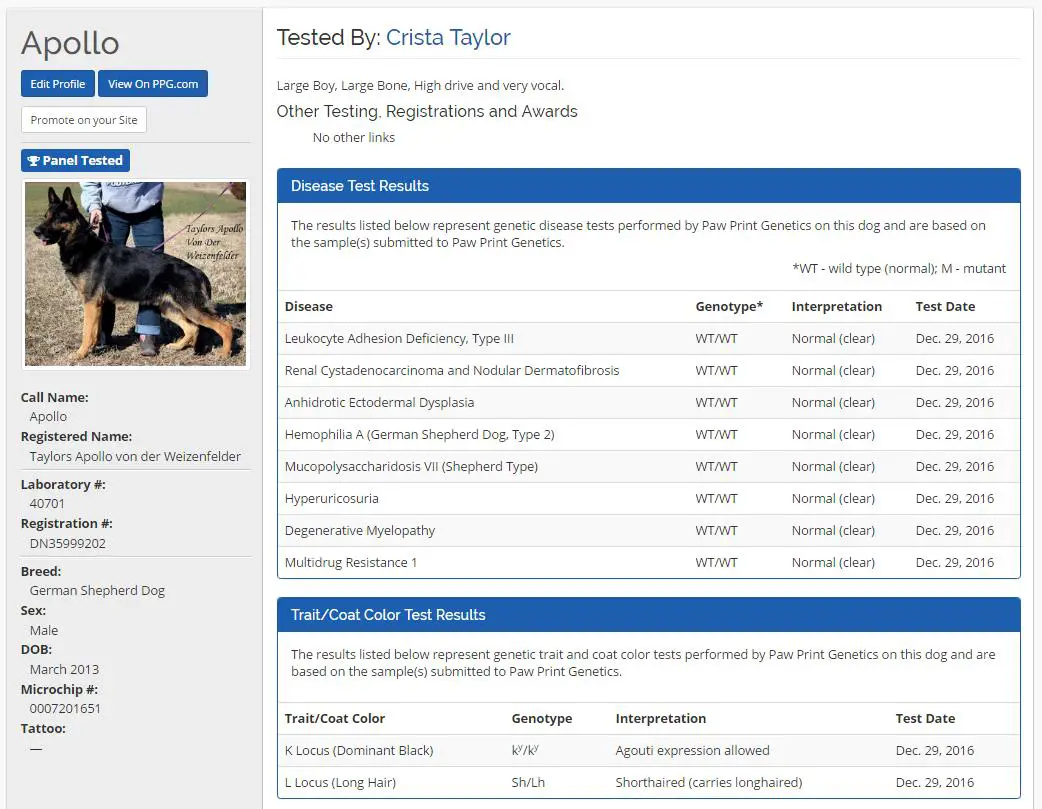Open the Edit Profile button
The height and width of the screenshot is (809, 1042).
pos(58,84)
